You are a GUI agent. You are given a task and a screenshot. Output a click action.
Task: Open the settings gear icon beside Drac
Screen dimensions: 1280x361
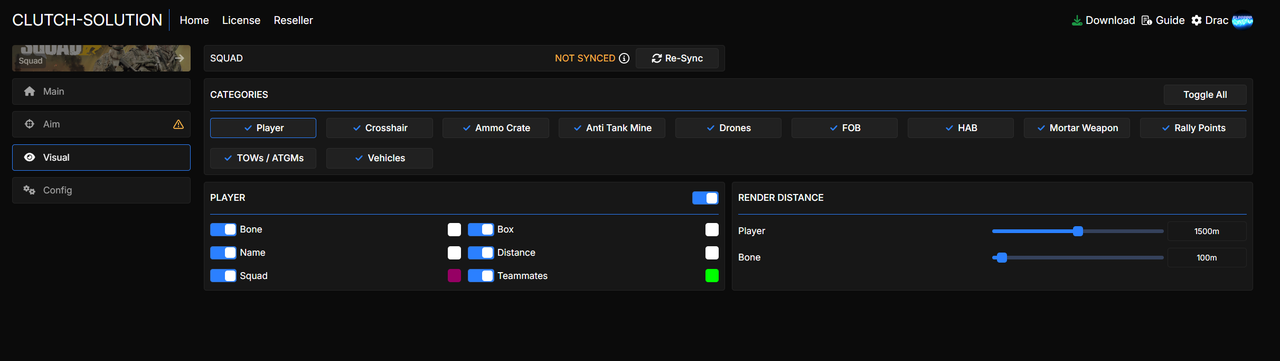[1196, 20]
